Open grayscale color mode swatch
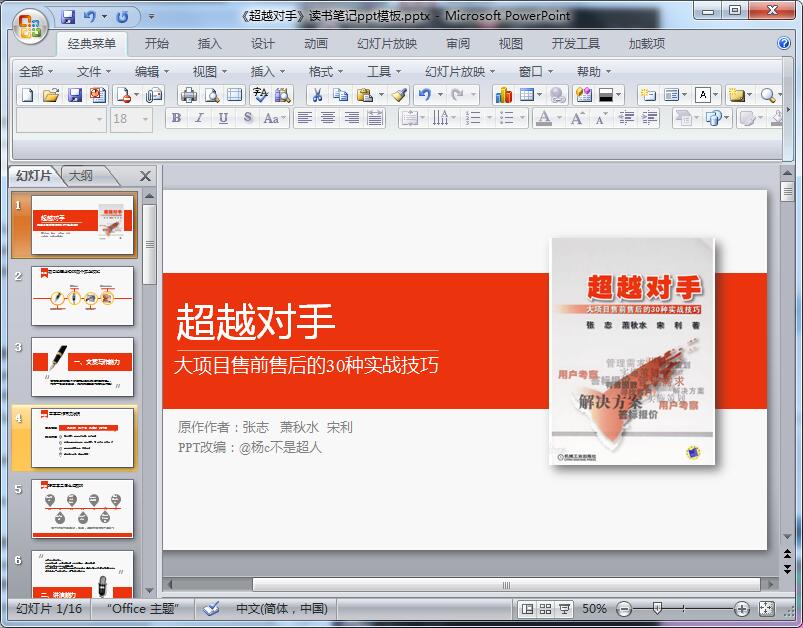803x628 pixels. coord(606,95)
